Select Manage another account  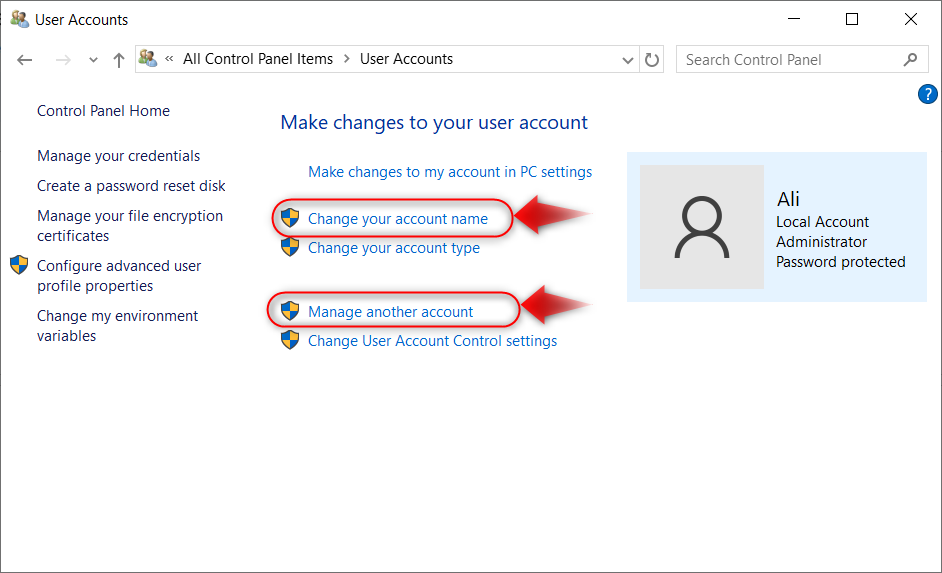tap(390, 311)
